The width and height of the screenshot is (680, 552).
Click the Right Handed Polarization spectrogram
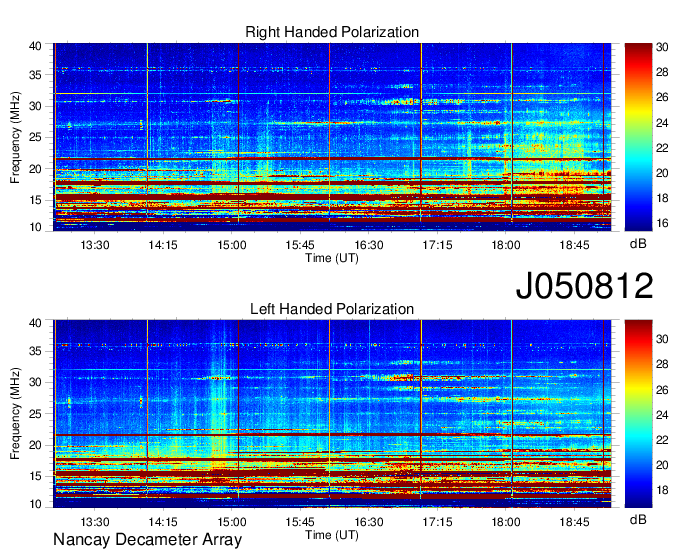pyautogui.click(x=332, y=137)
